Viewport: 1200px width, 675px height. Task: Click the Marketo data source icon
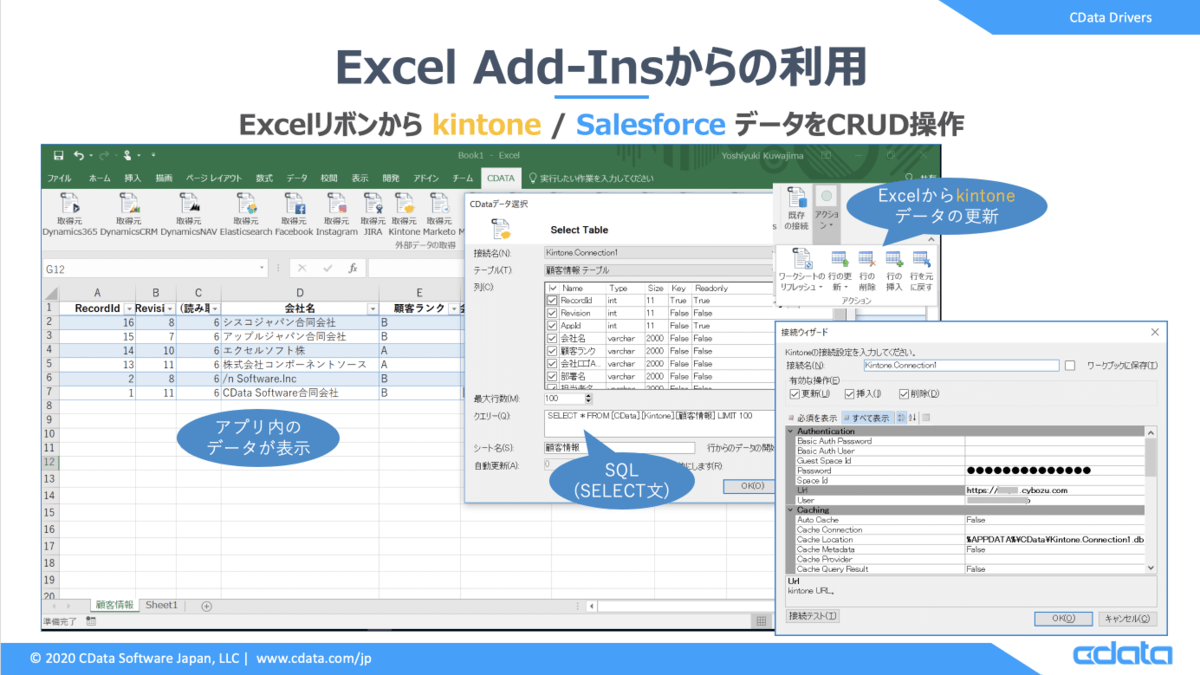(x=438, y=202)
